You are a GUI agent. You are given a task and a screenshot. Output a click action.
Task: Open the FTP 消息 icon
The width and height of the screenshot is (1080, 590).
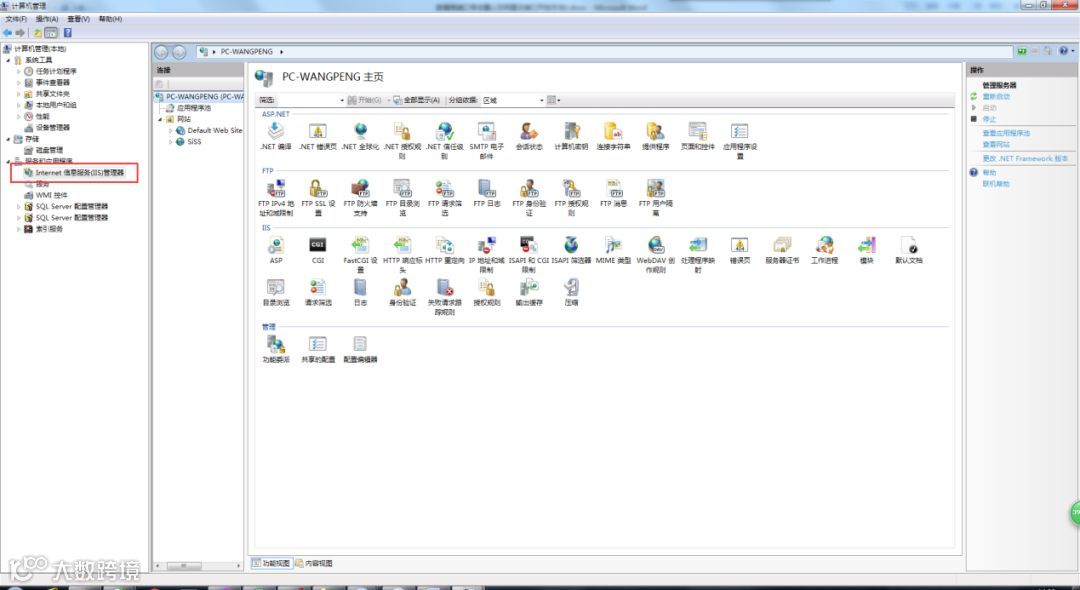(x=613, y=188)
